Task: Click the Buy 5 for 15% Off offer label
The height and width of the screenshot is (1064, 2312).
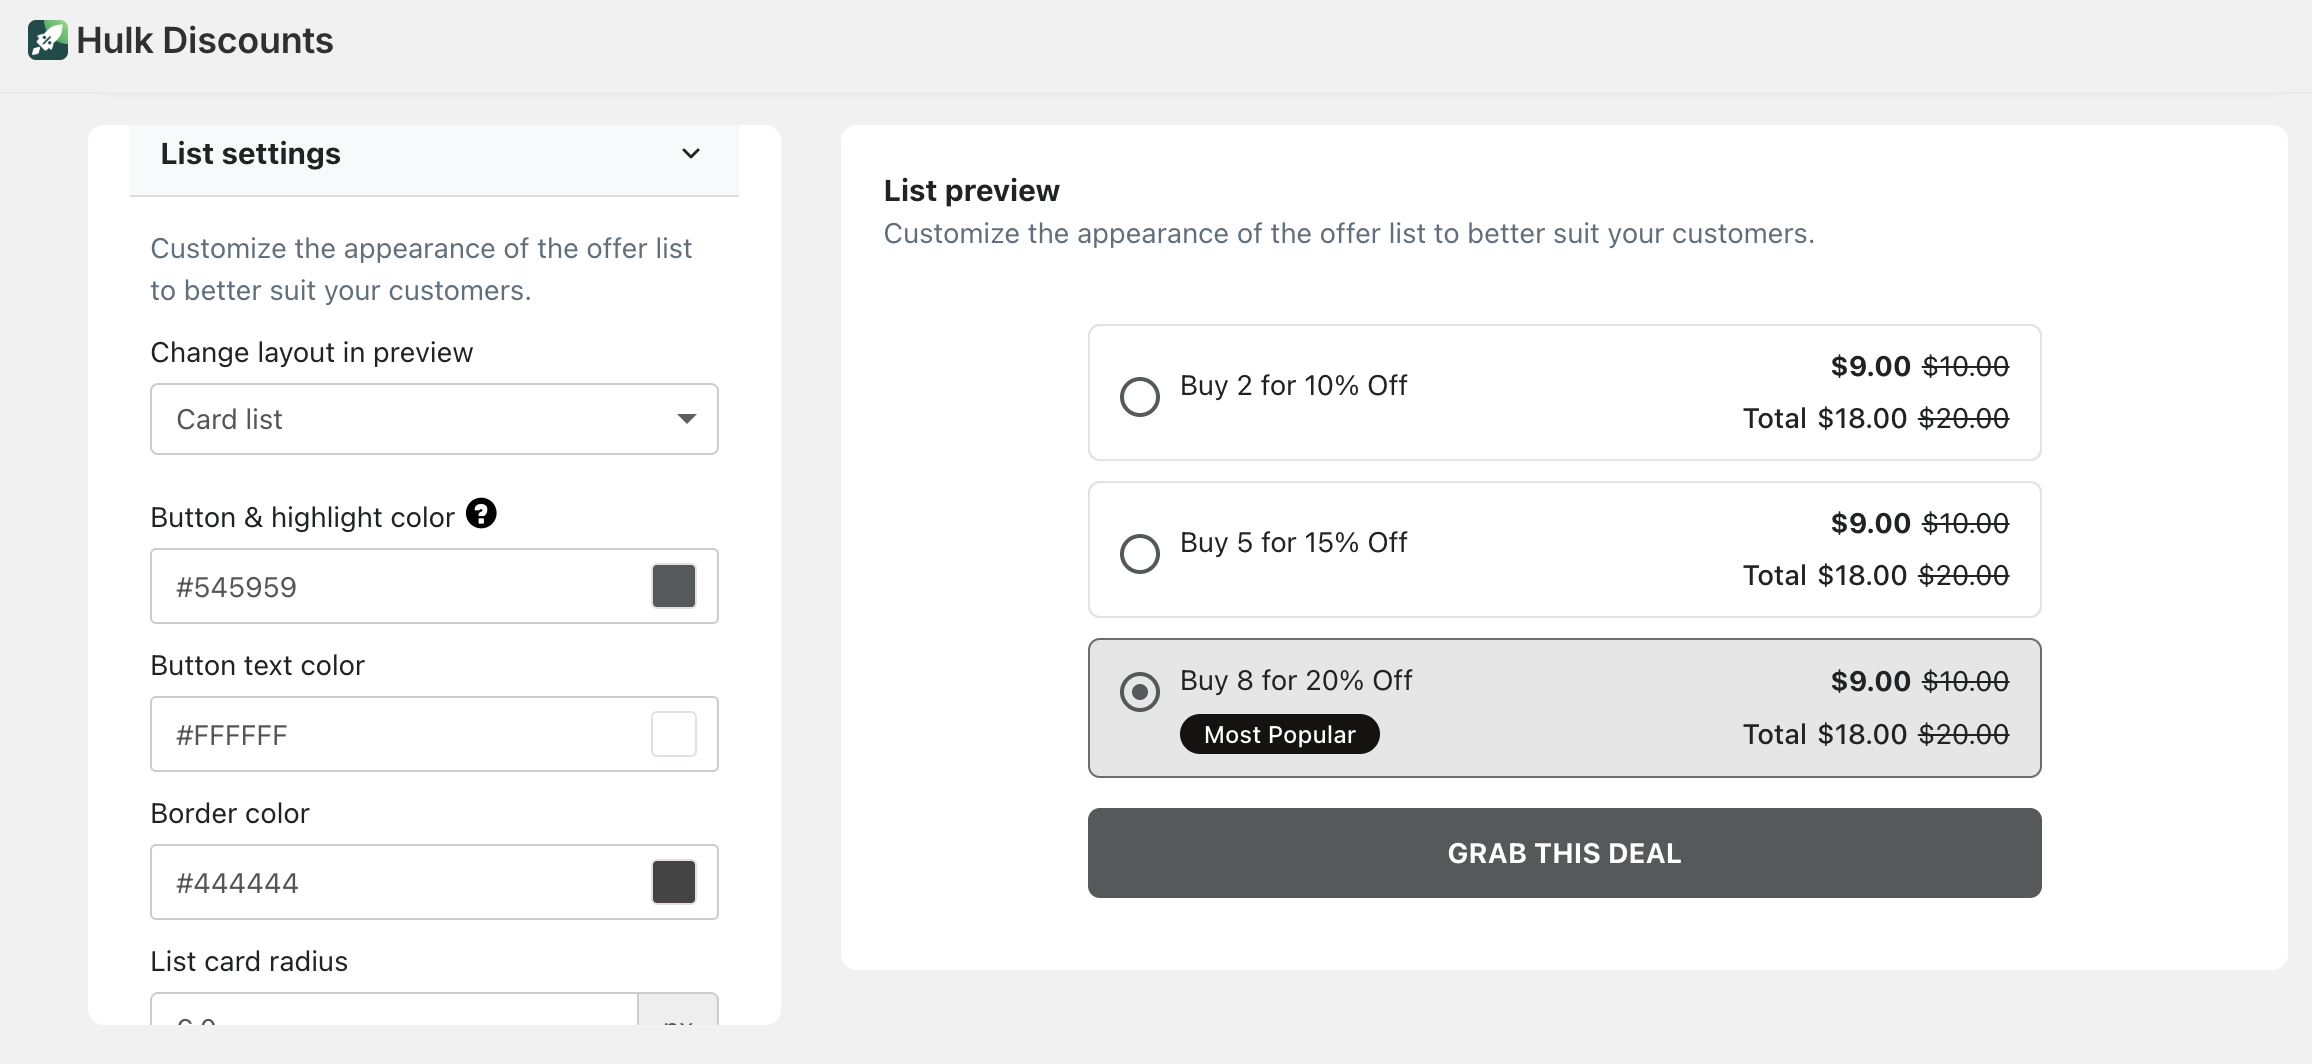Action: point(1293,543)
